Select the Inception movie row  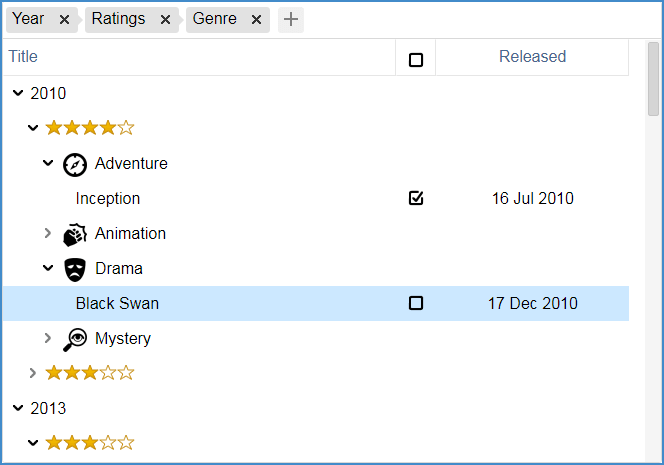[x=108, y=199]
